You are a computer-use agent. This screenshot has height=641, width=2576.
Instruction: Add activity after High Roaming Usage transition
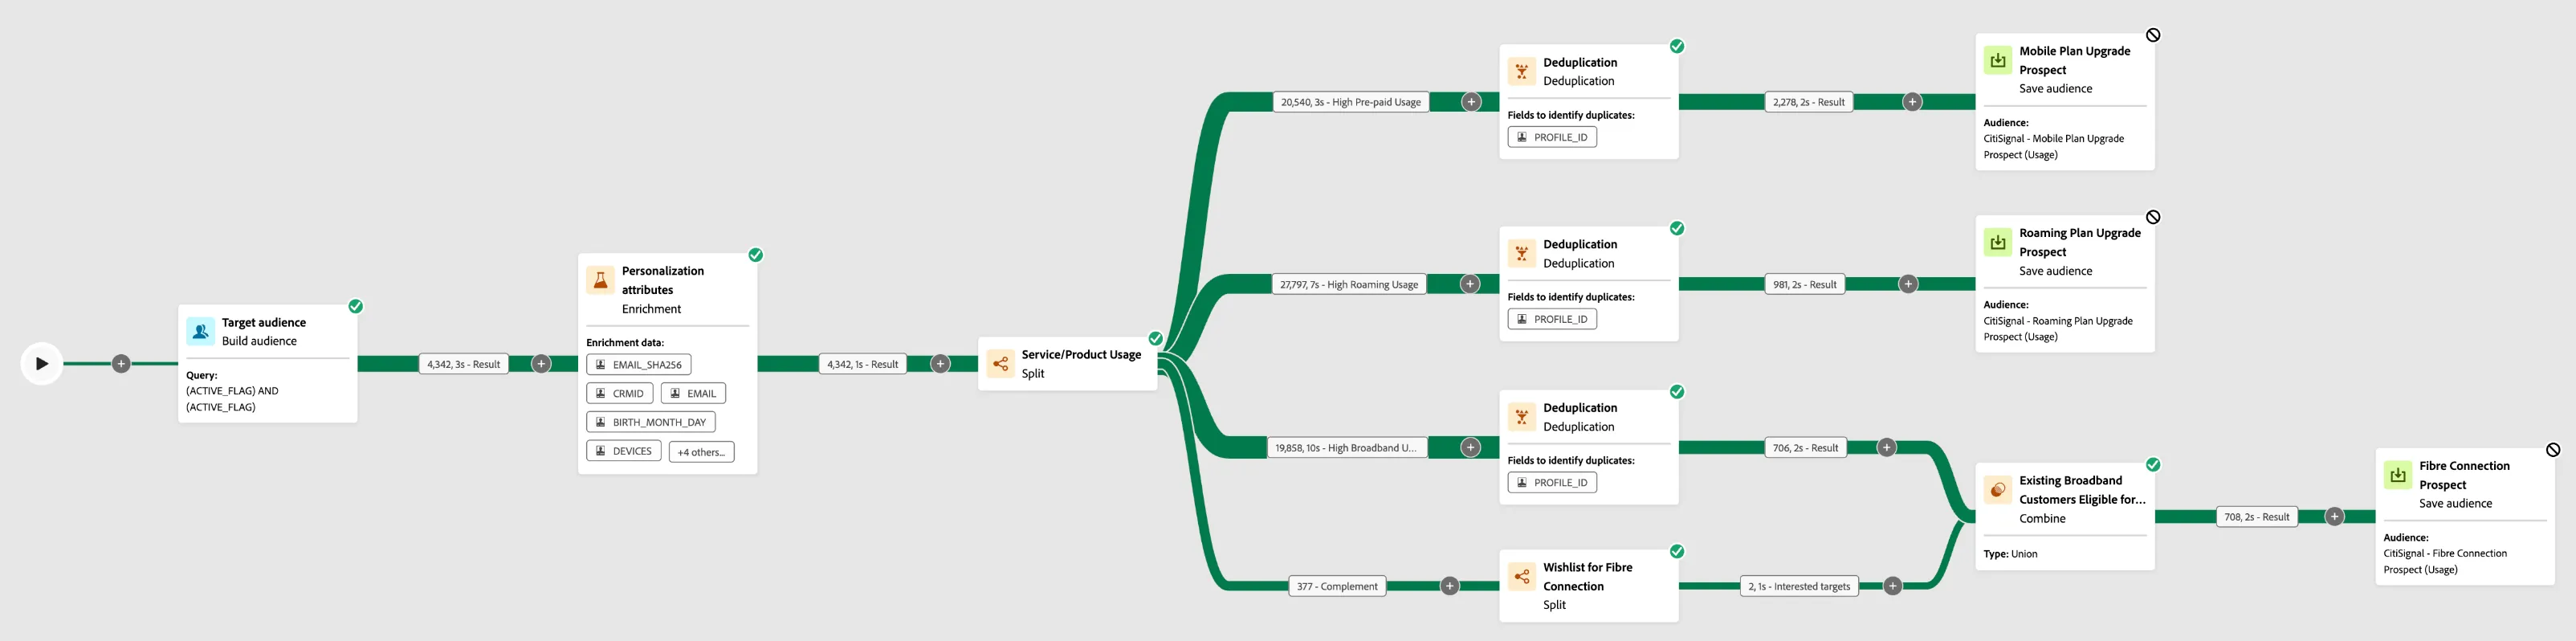[x=1469, y=284]
